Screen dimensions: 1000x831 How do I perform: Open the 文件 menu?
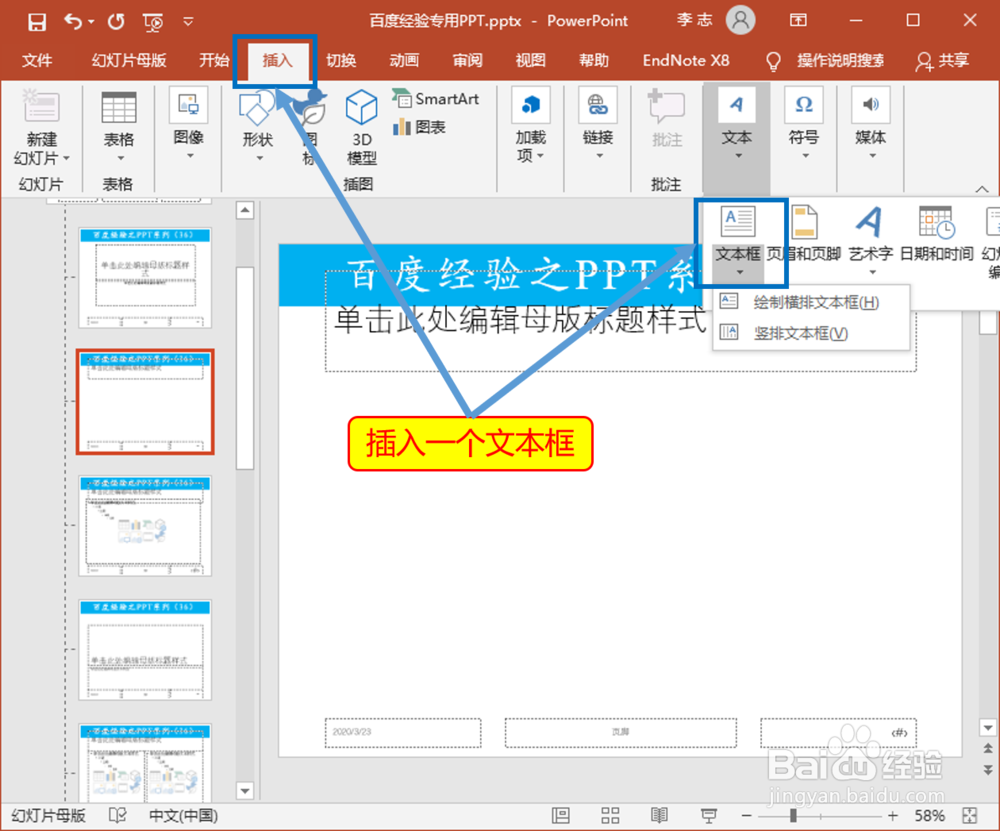click(x=37, y=61)
